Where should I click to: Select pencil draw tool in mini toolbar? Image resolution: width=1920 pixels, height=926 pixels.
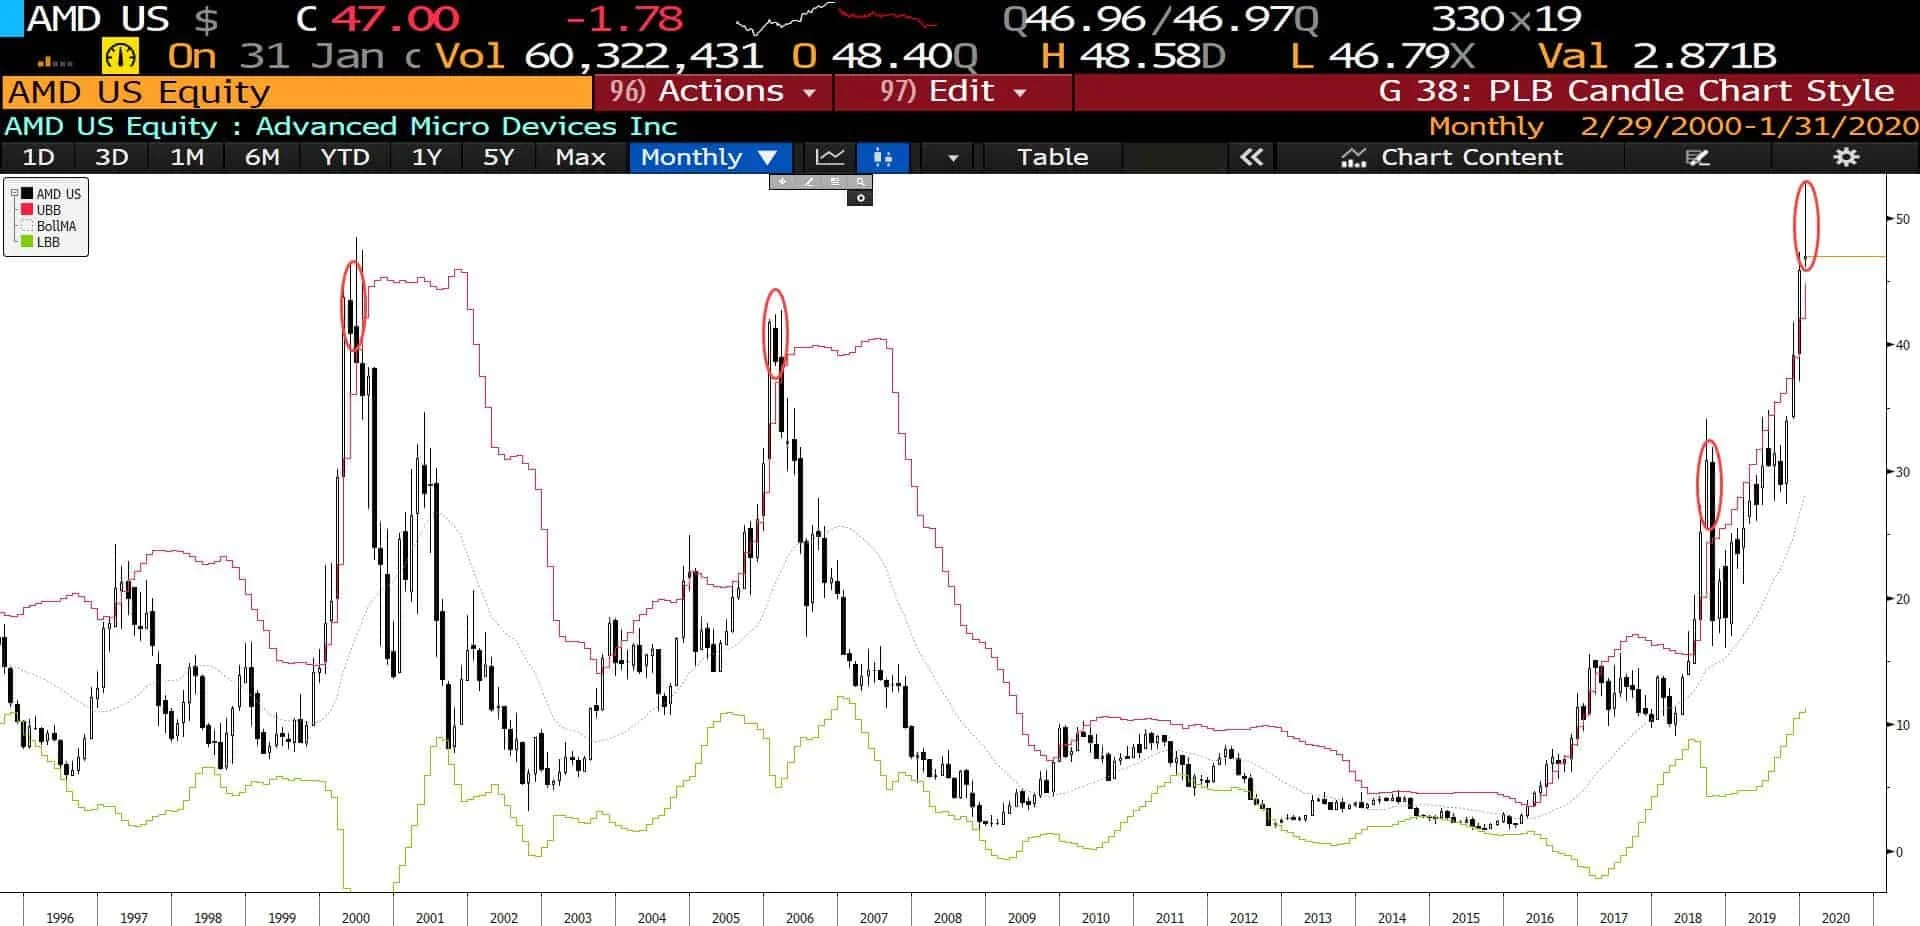[808, 182]
